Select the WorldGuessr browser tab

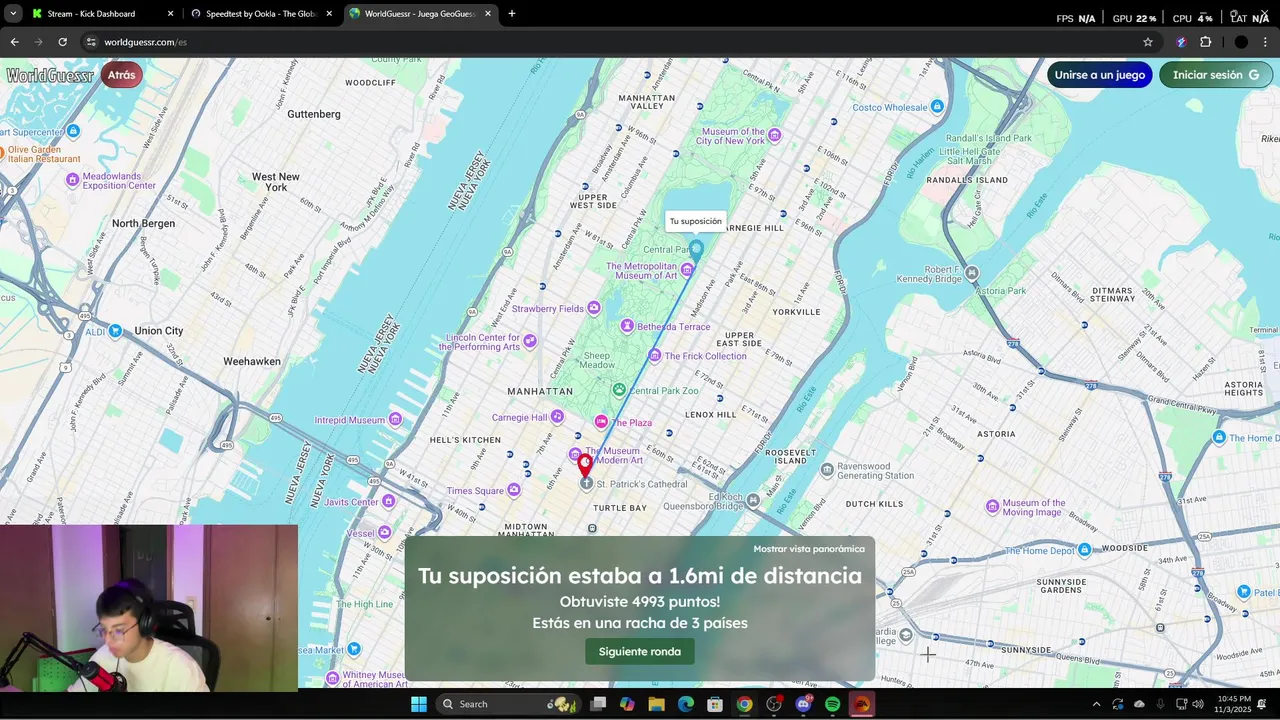pyautogui.click(x=419, y=14)
